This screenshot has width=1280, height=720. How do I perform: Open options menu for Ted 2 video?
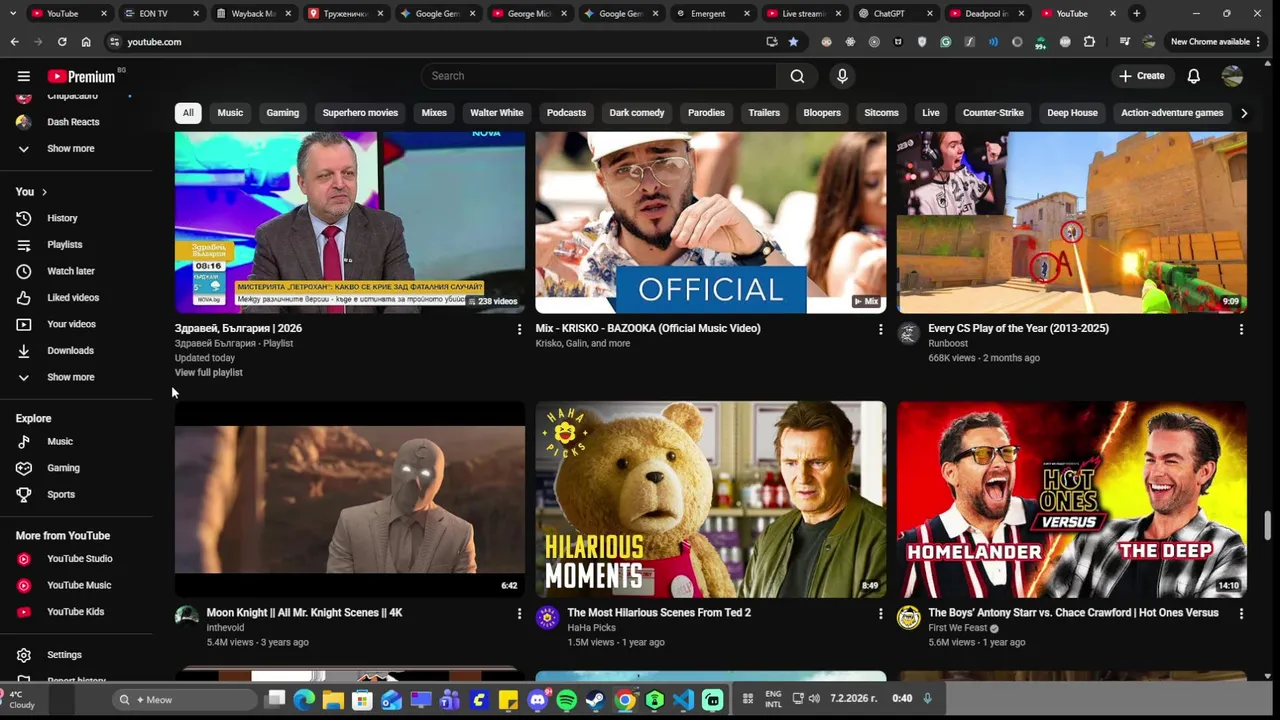point(880,613)
